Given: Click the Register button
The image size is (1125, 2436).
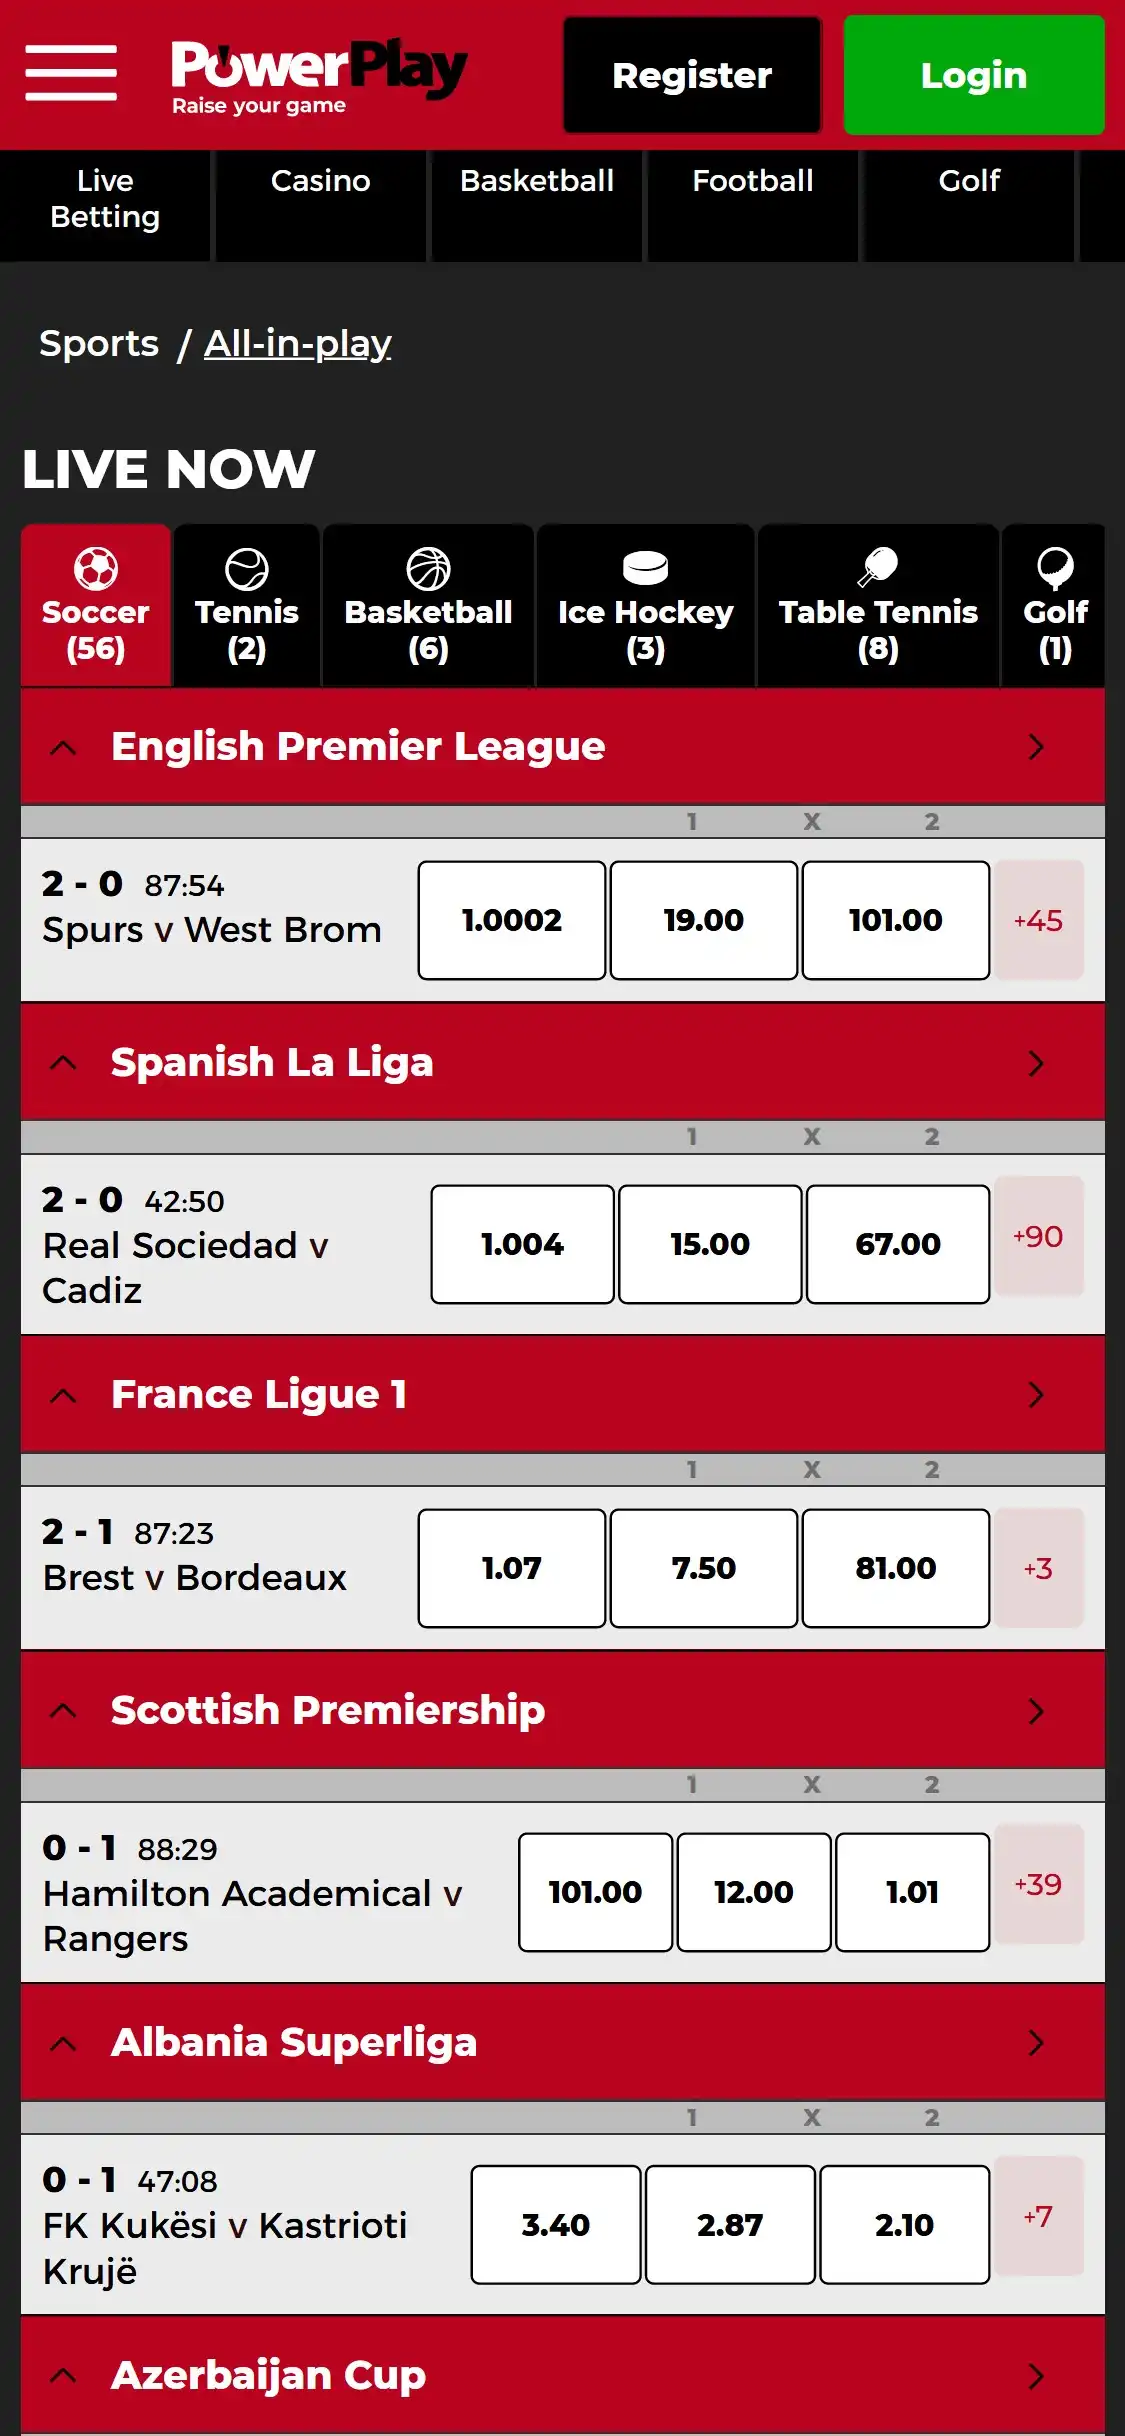Looking at the screenshot, I should click(x=692, y=75).
